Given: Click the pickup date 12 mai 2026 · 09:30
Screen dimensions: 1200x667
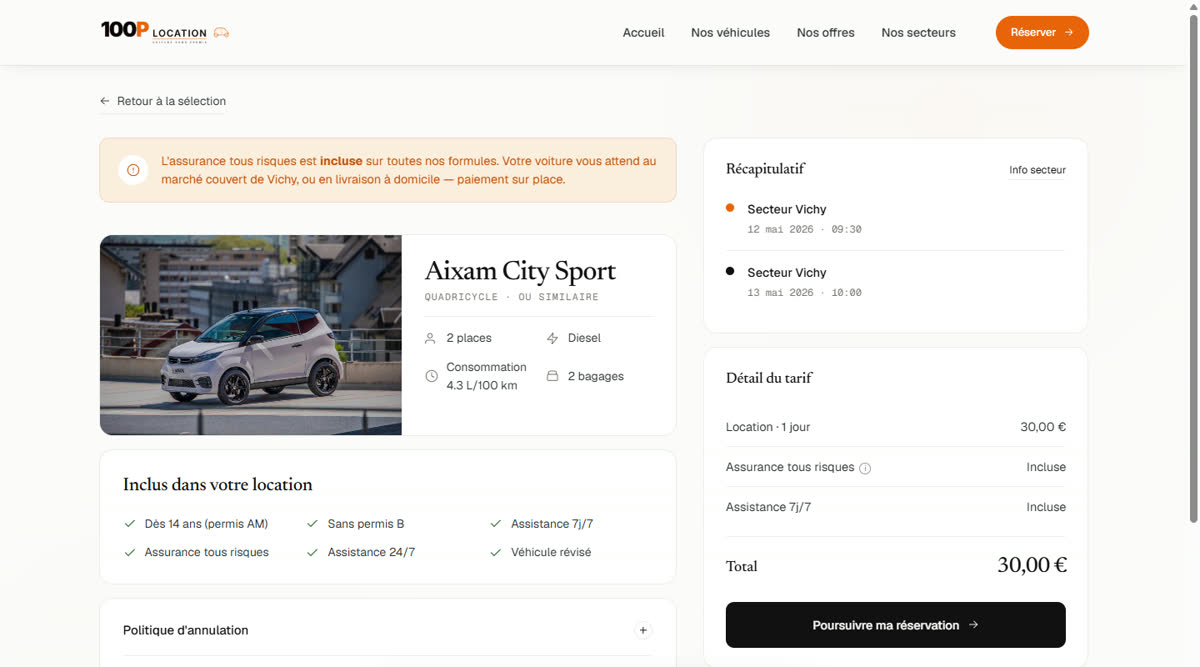Looking at the screenshot, I should (x=804, y=229).
